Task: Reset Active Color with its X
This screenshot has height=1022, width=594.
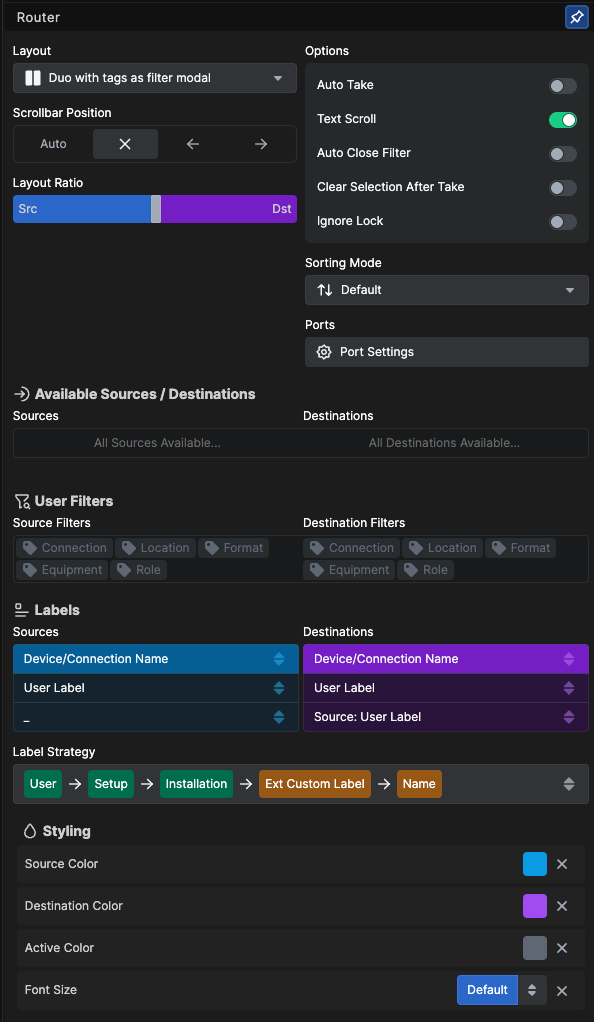Action: pyautogui.click(x=562, y=948)
